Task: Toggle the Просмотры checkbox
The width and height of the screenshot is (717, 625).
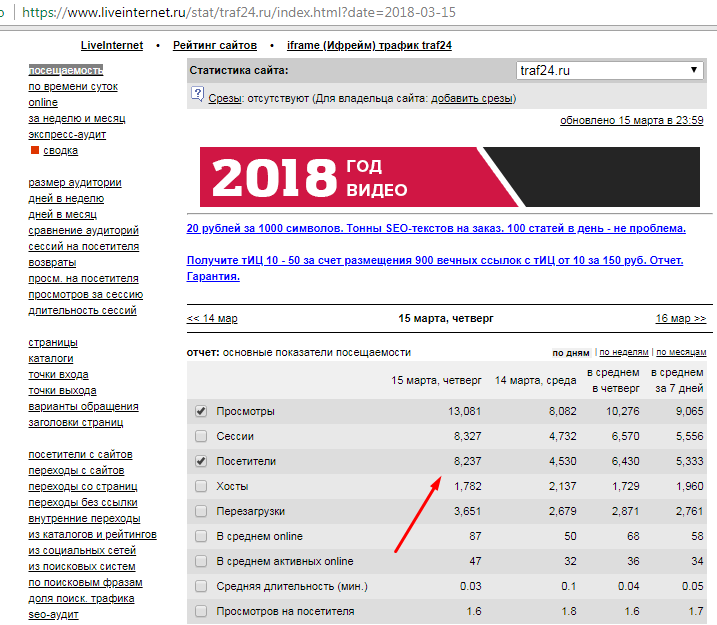Action: pos(201,411)
